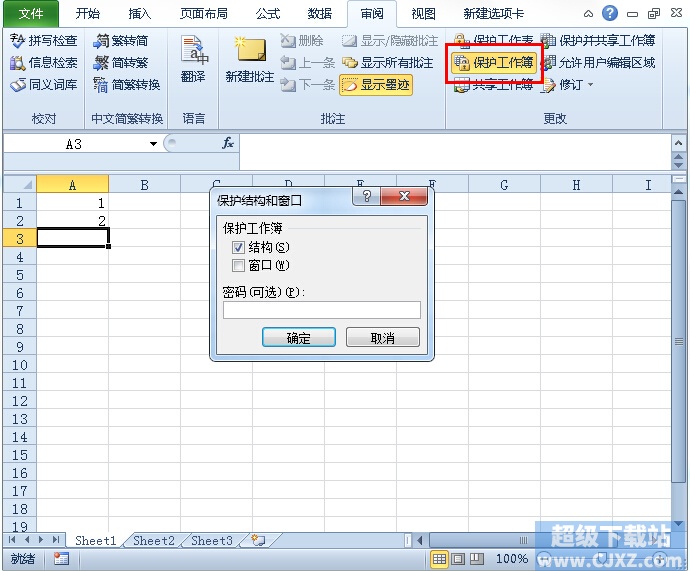This screenshot has height=571, width=690.
Task: Open the 公式 tab
Action: click(x=268, y=14)
